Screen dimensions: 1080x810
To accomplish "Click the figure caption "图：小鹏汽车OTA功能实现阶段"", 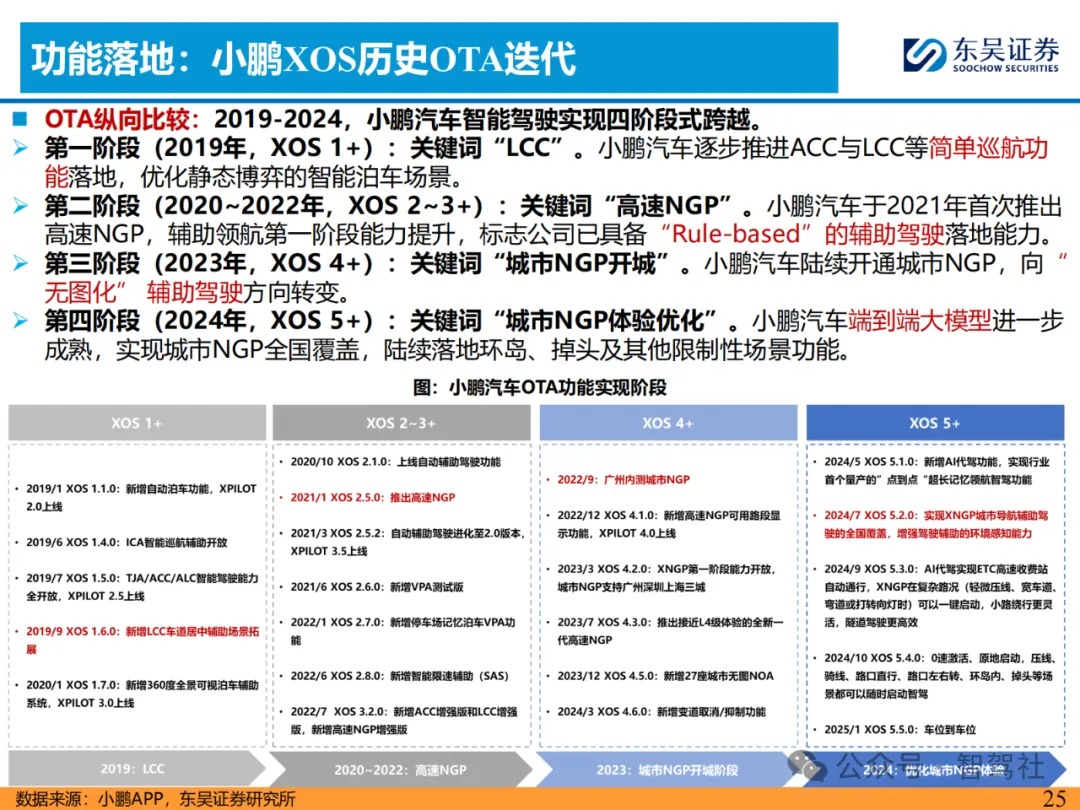I will 540,387.
